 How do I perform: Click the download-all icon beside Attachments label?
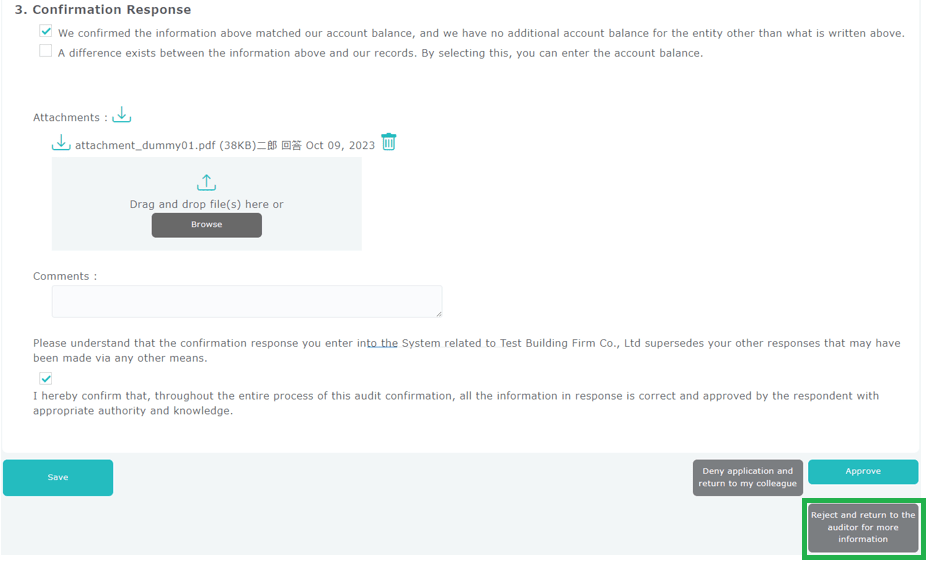click(x=122, y=115)
